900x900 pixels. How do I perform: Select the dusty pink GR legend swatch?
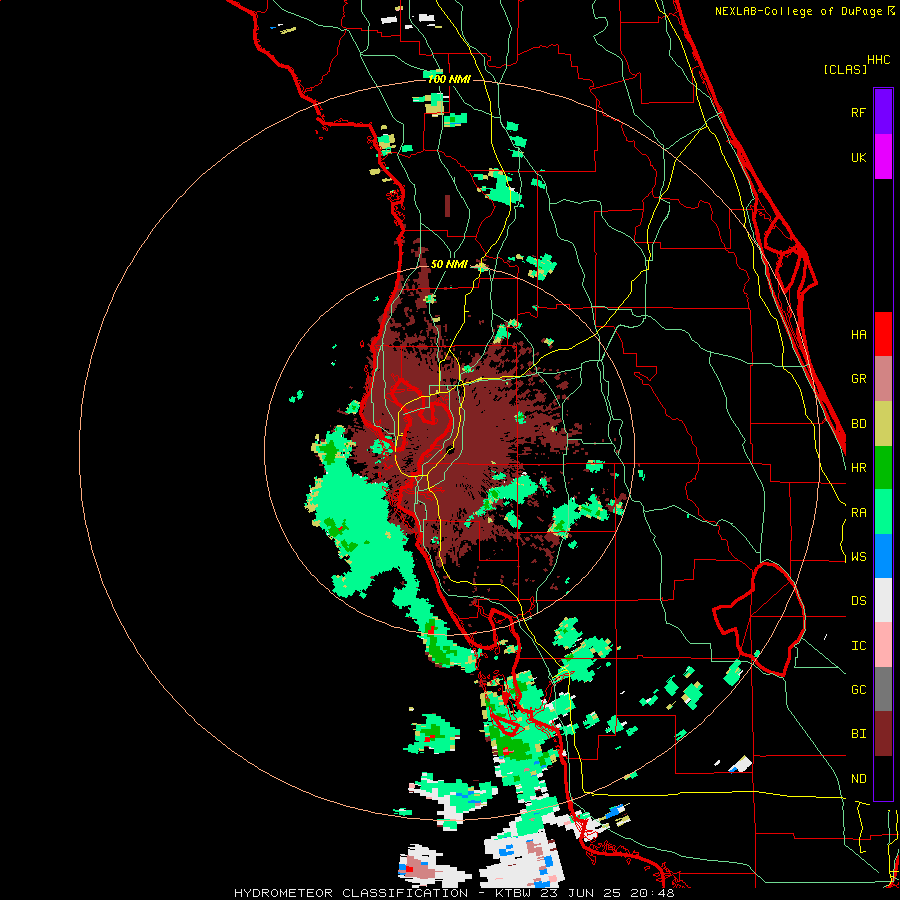pos(883,378)
